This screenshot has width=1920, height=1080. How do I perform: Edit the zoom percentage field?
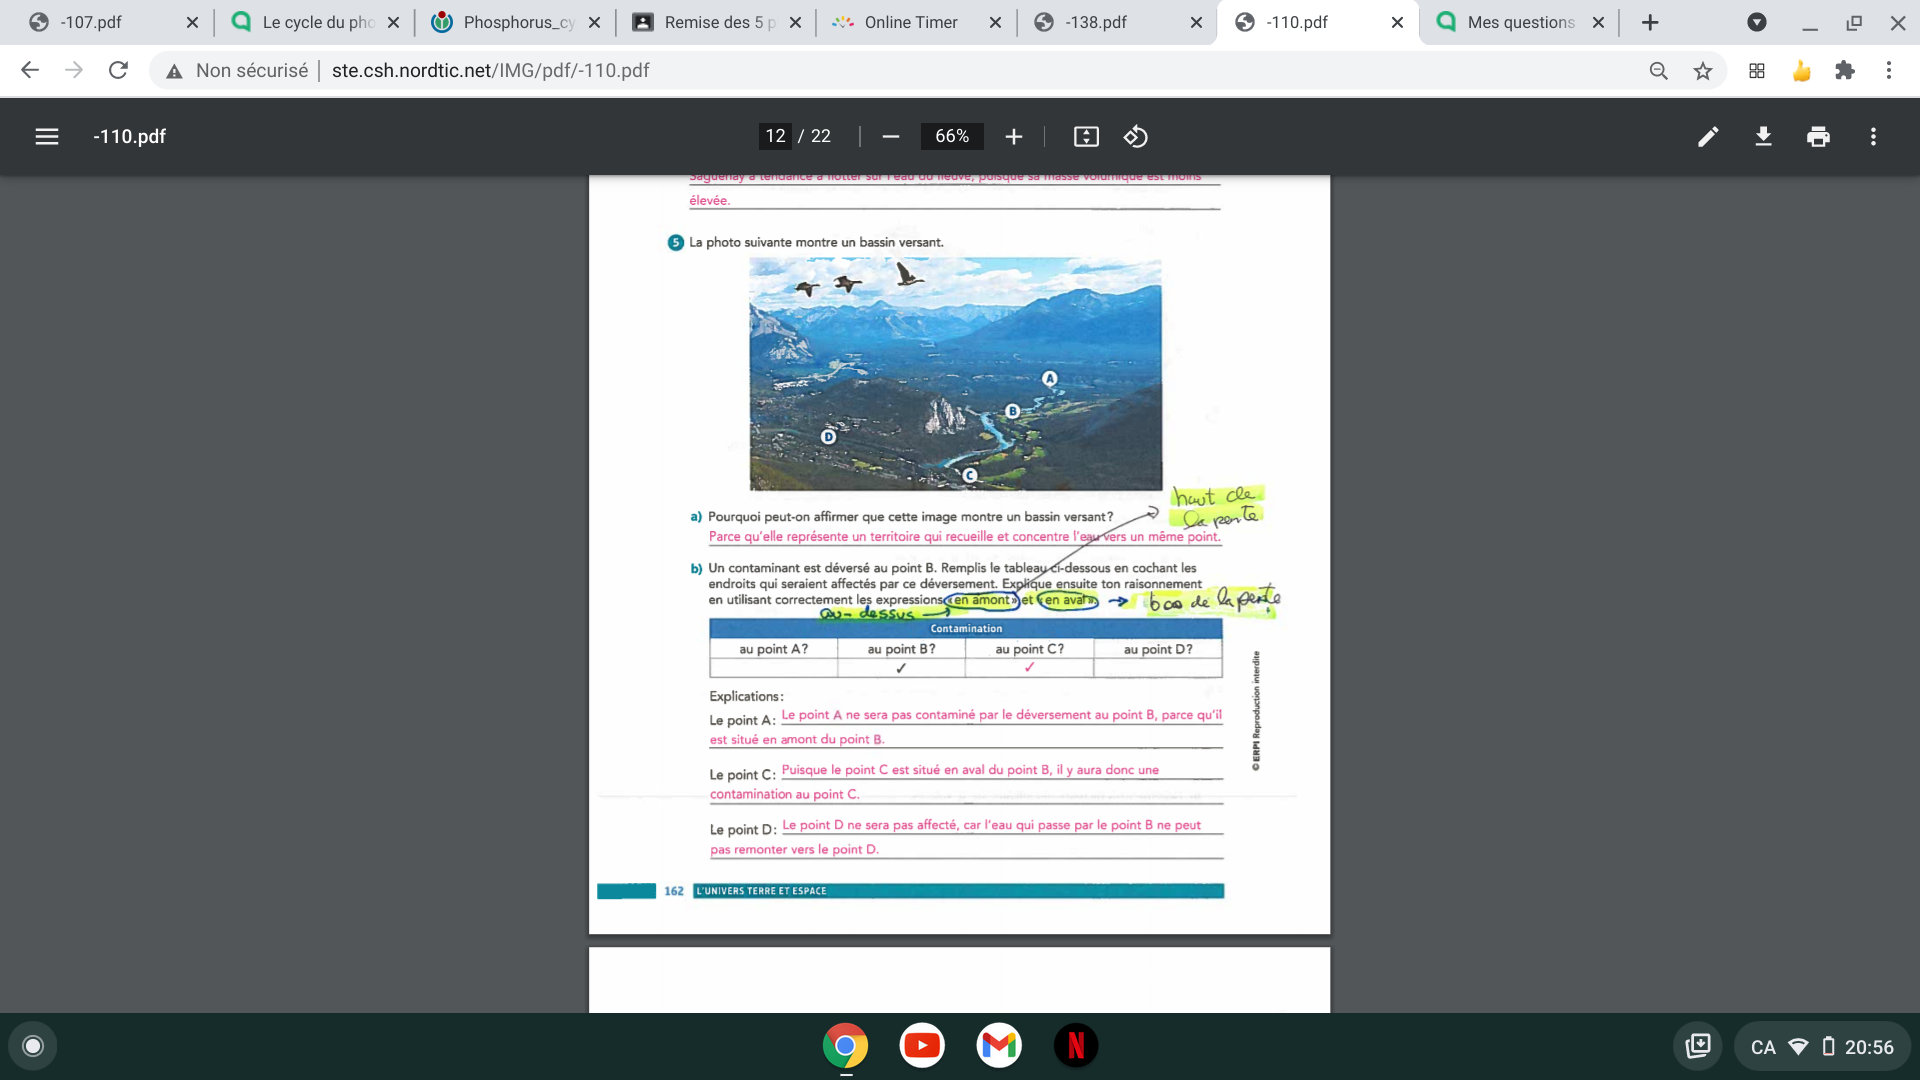(x=950, y=136)
